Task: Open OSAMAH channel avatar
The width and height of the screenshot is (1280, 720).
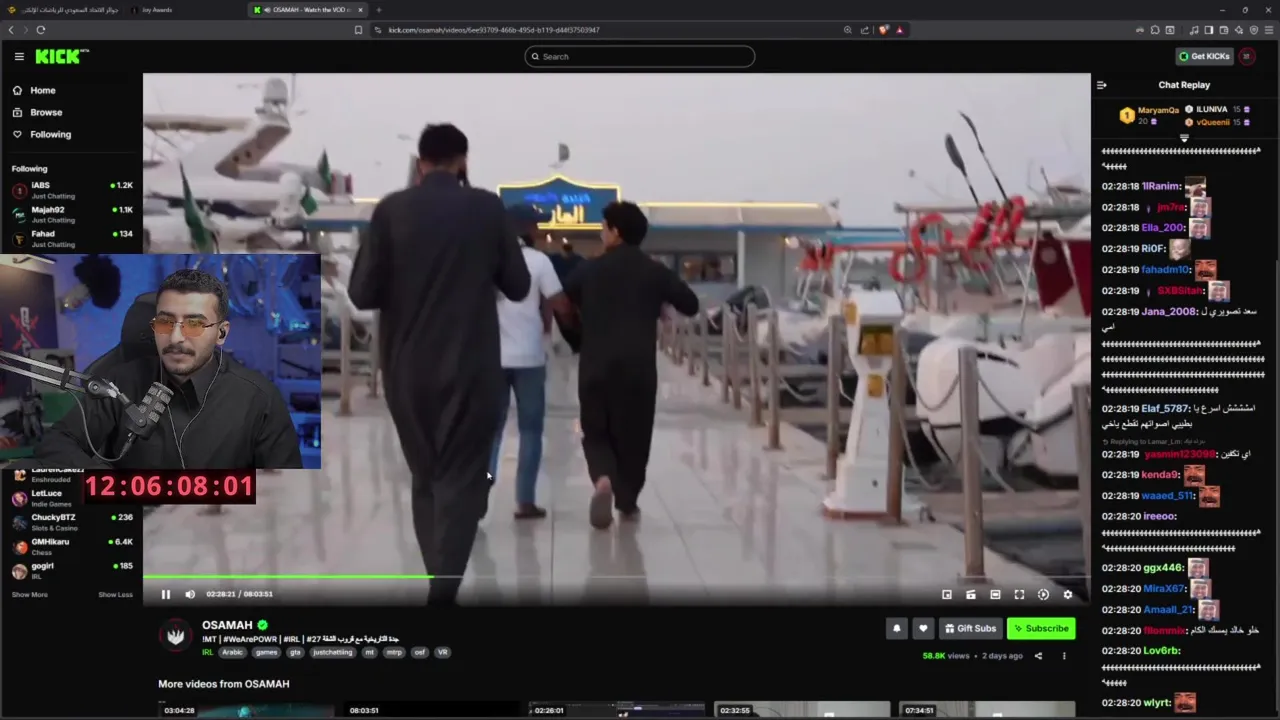Action: 177,637
